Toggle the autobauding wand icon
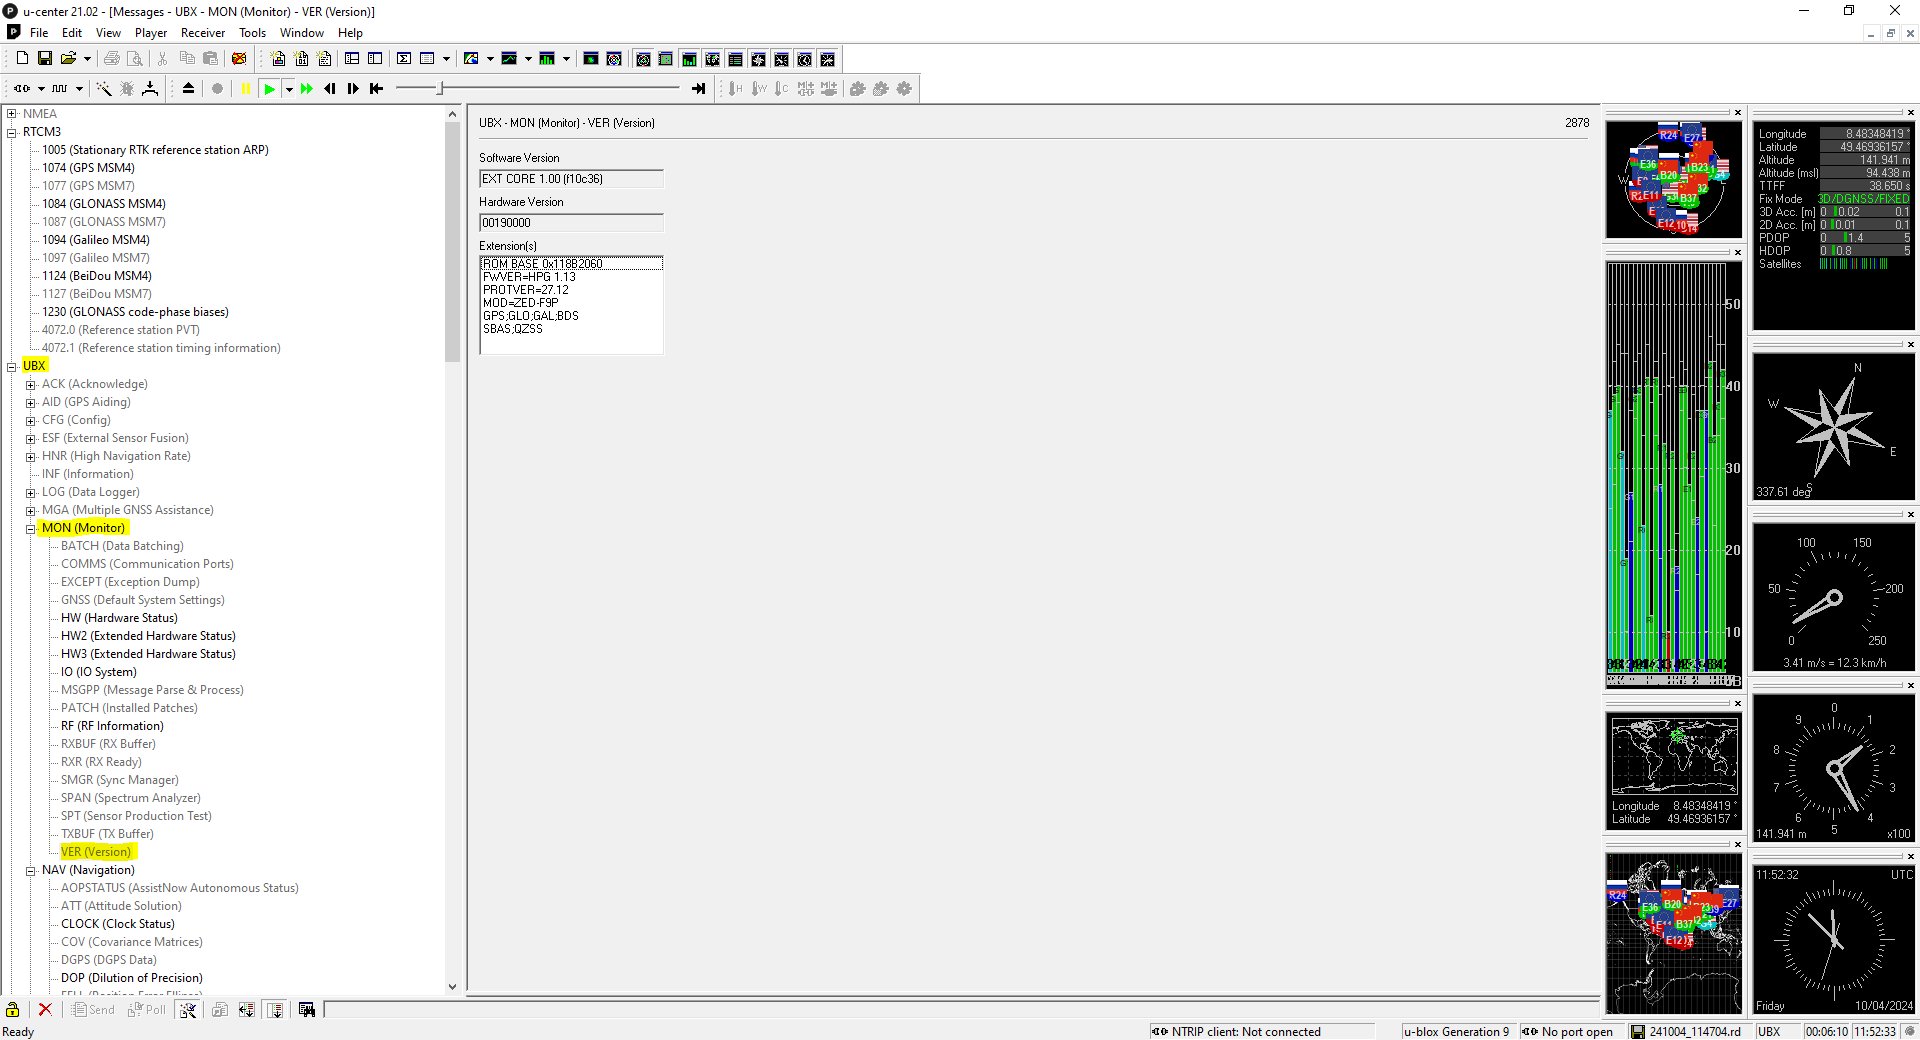Screen dimensions: 1920x1040 point(104,89)
